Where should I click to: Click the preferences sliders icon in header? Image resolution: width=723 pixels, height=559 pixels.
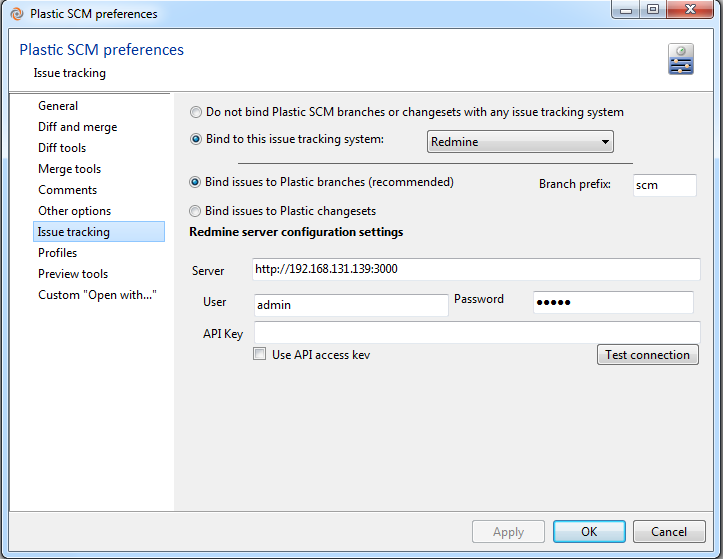[681, 59]
